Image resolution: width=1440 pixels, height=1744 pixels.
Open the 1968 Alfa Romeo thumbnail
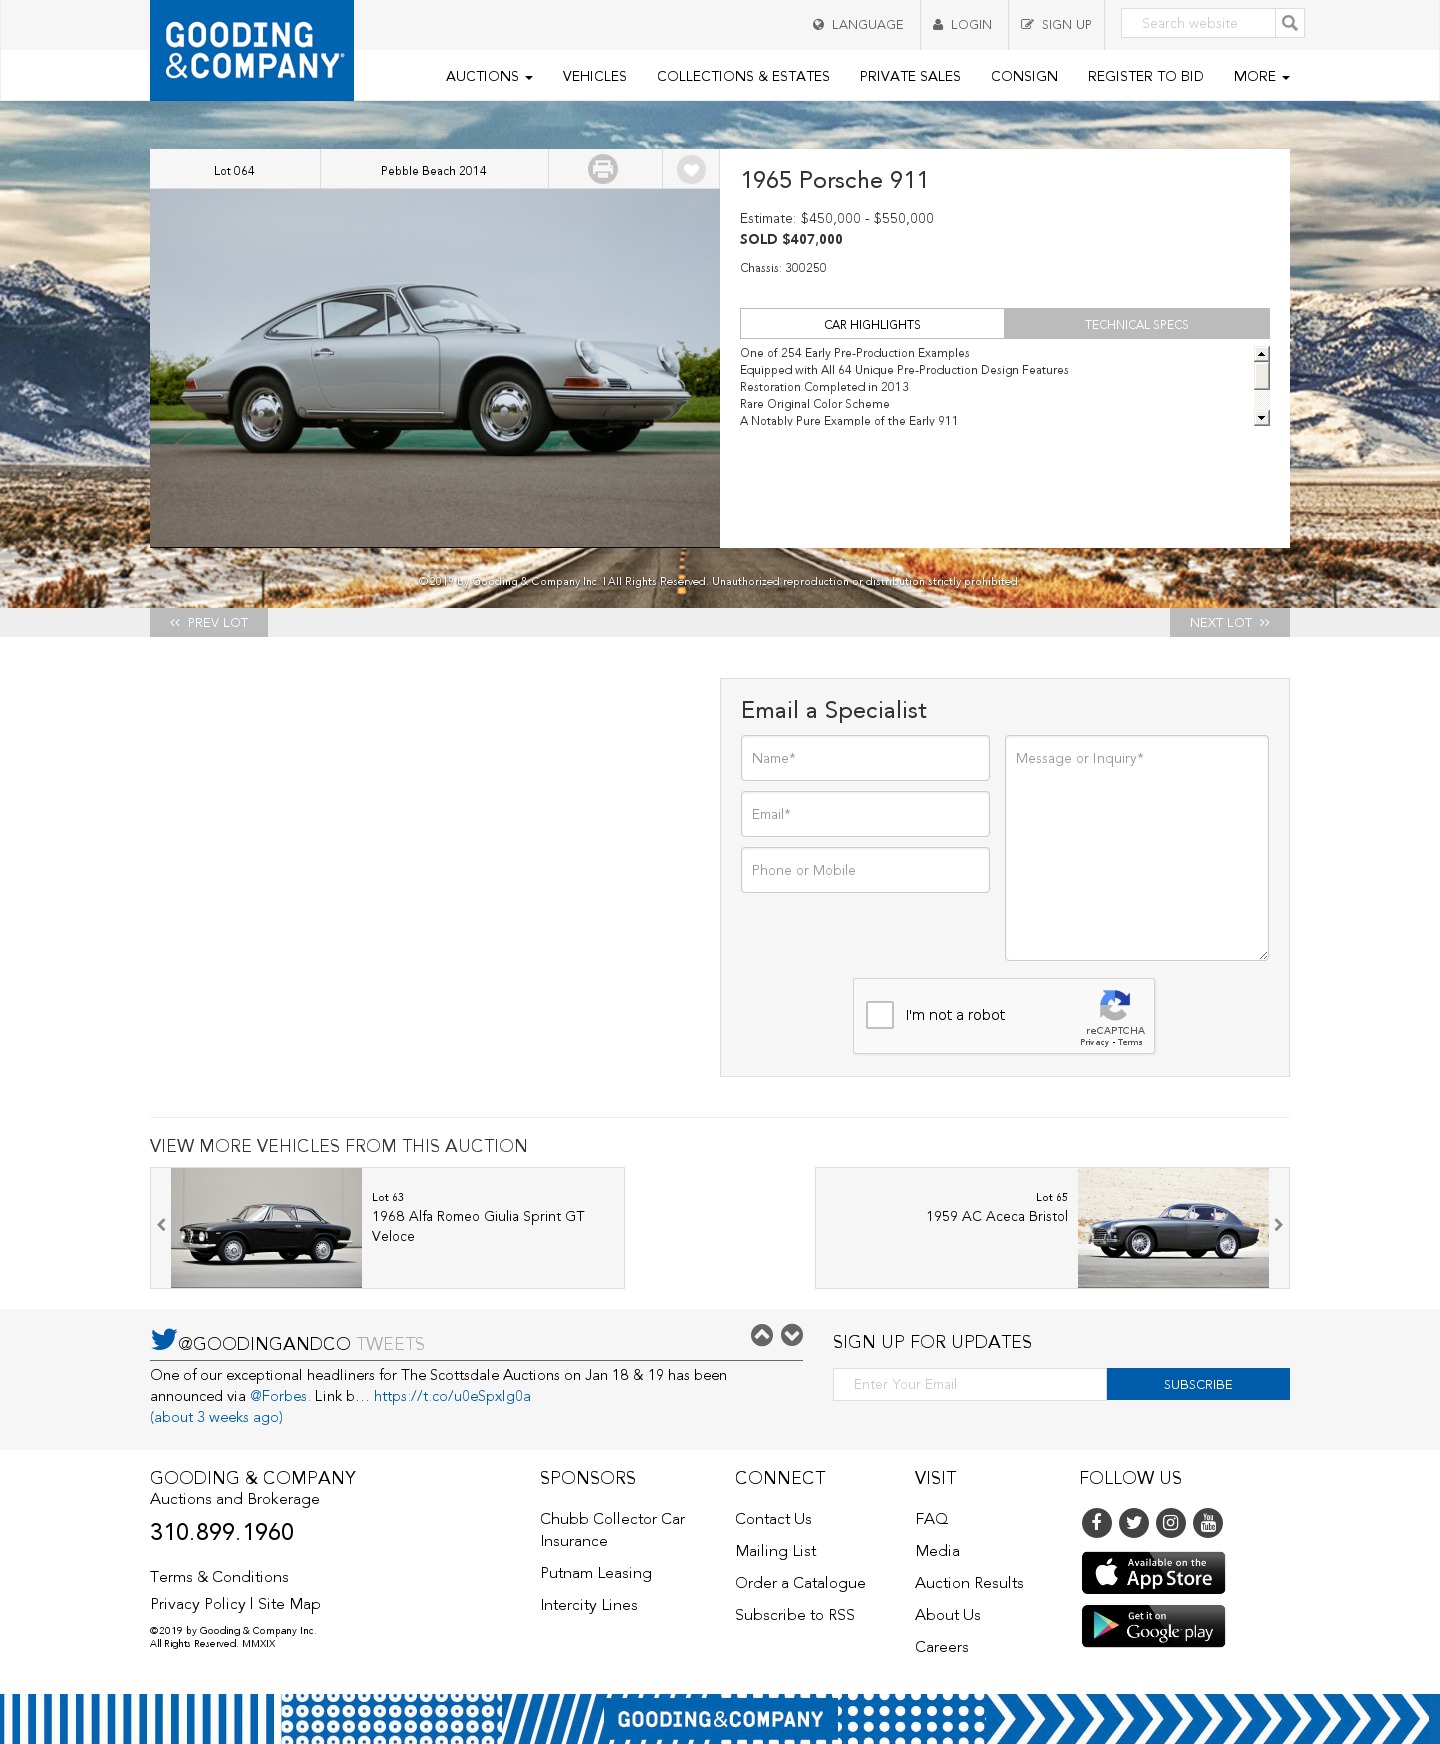266,1228
